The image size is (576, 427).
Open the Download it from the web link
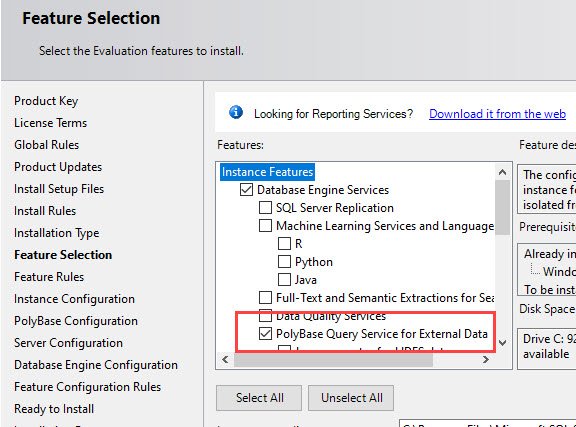497,114
